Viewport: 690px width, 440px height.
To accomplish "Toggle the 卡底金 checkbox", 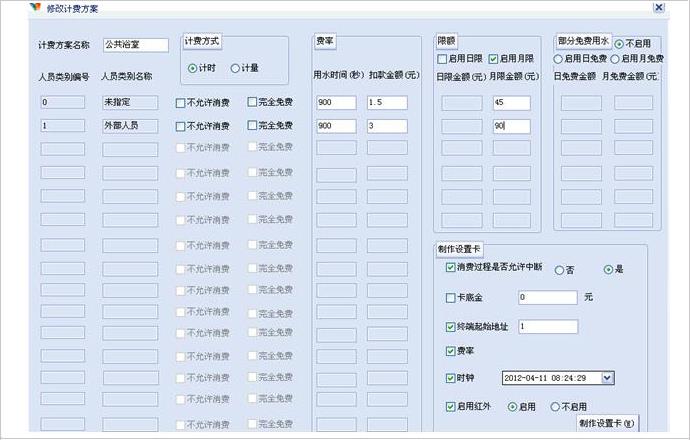I will (450, 297).
